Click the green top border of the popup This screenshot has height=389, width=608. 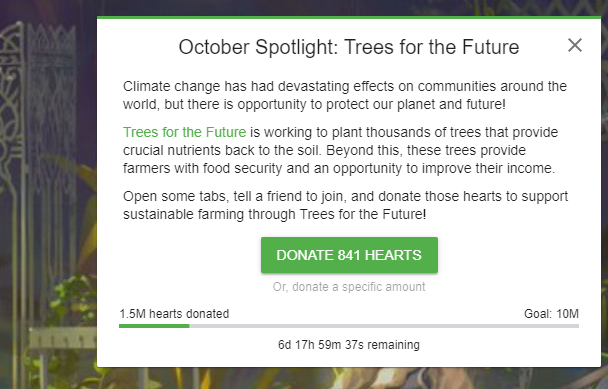coord(349,17)
